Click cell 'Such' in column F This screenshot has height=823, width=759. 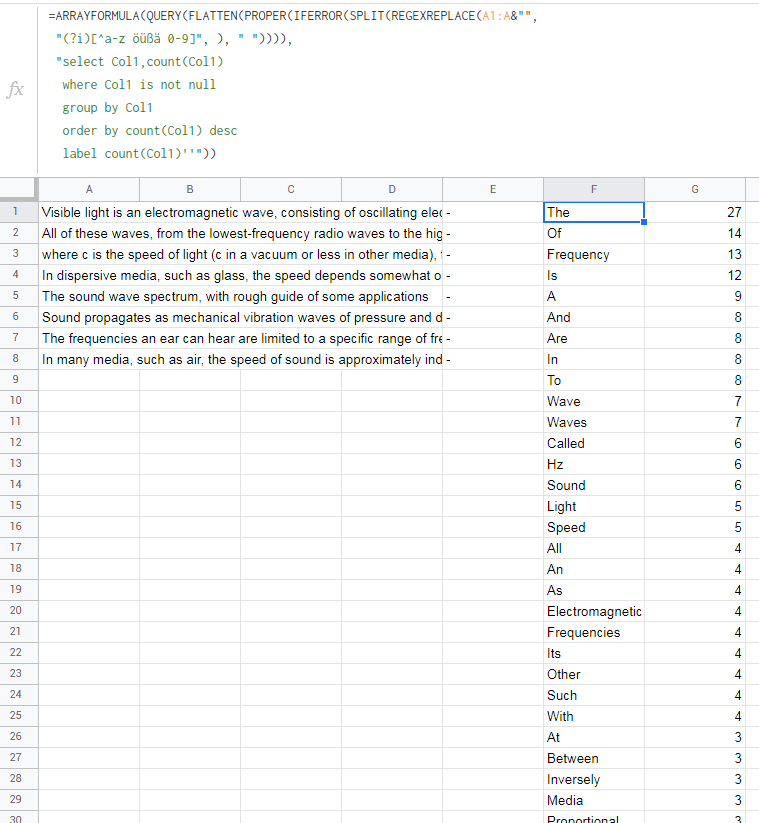coord(594,695)
